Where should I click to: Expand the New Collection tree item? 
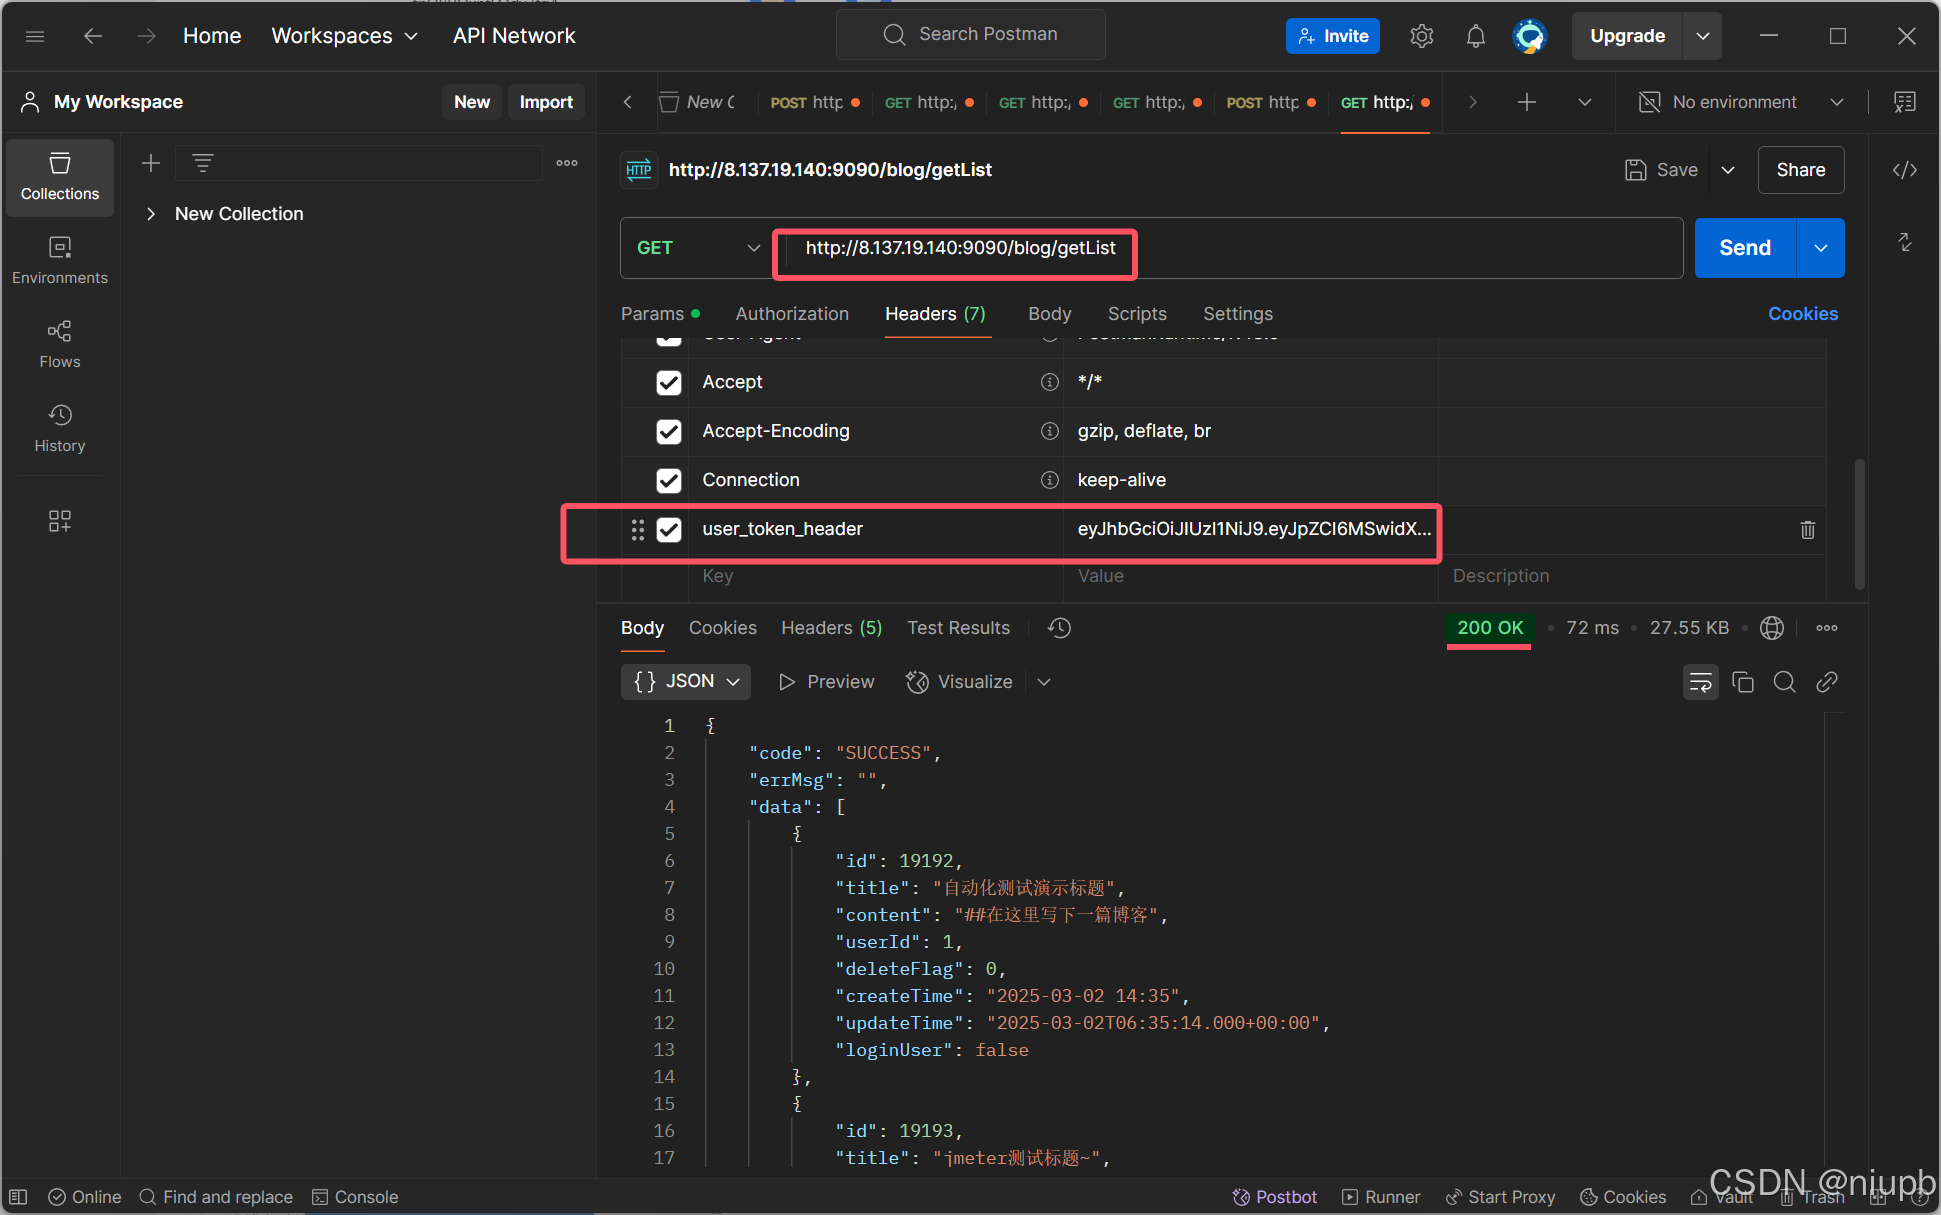(151, 214)
